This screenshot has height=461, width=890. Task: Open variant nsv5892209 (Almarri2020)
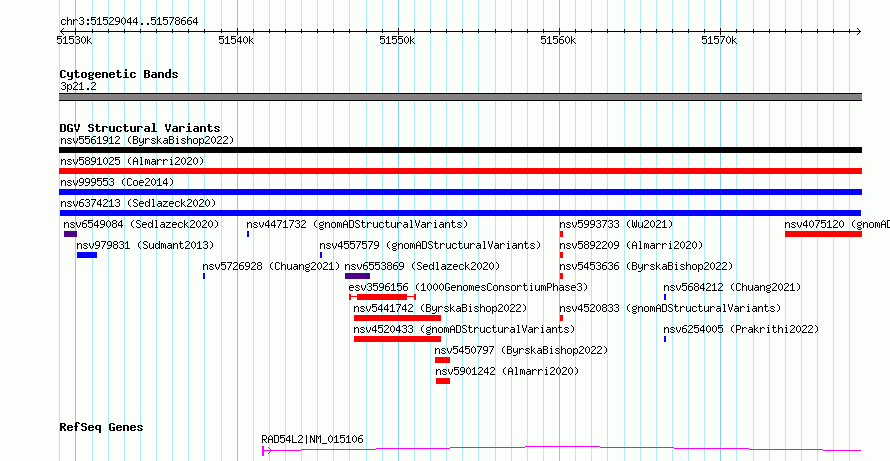coord(631,245)
